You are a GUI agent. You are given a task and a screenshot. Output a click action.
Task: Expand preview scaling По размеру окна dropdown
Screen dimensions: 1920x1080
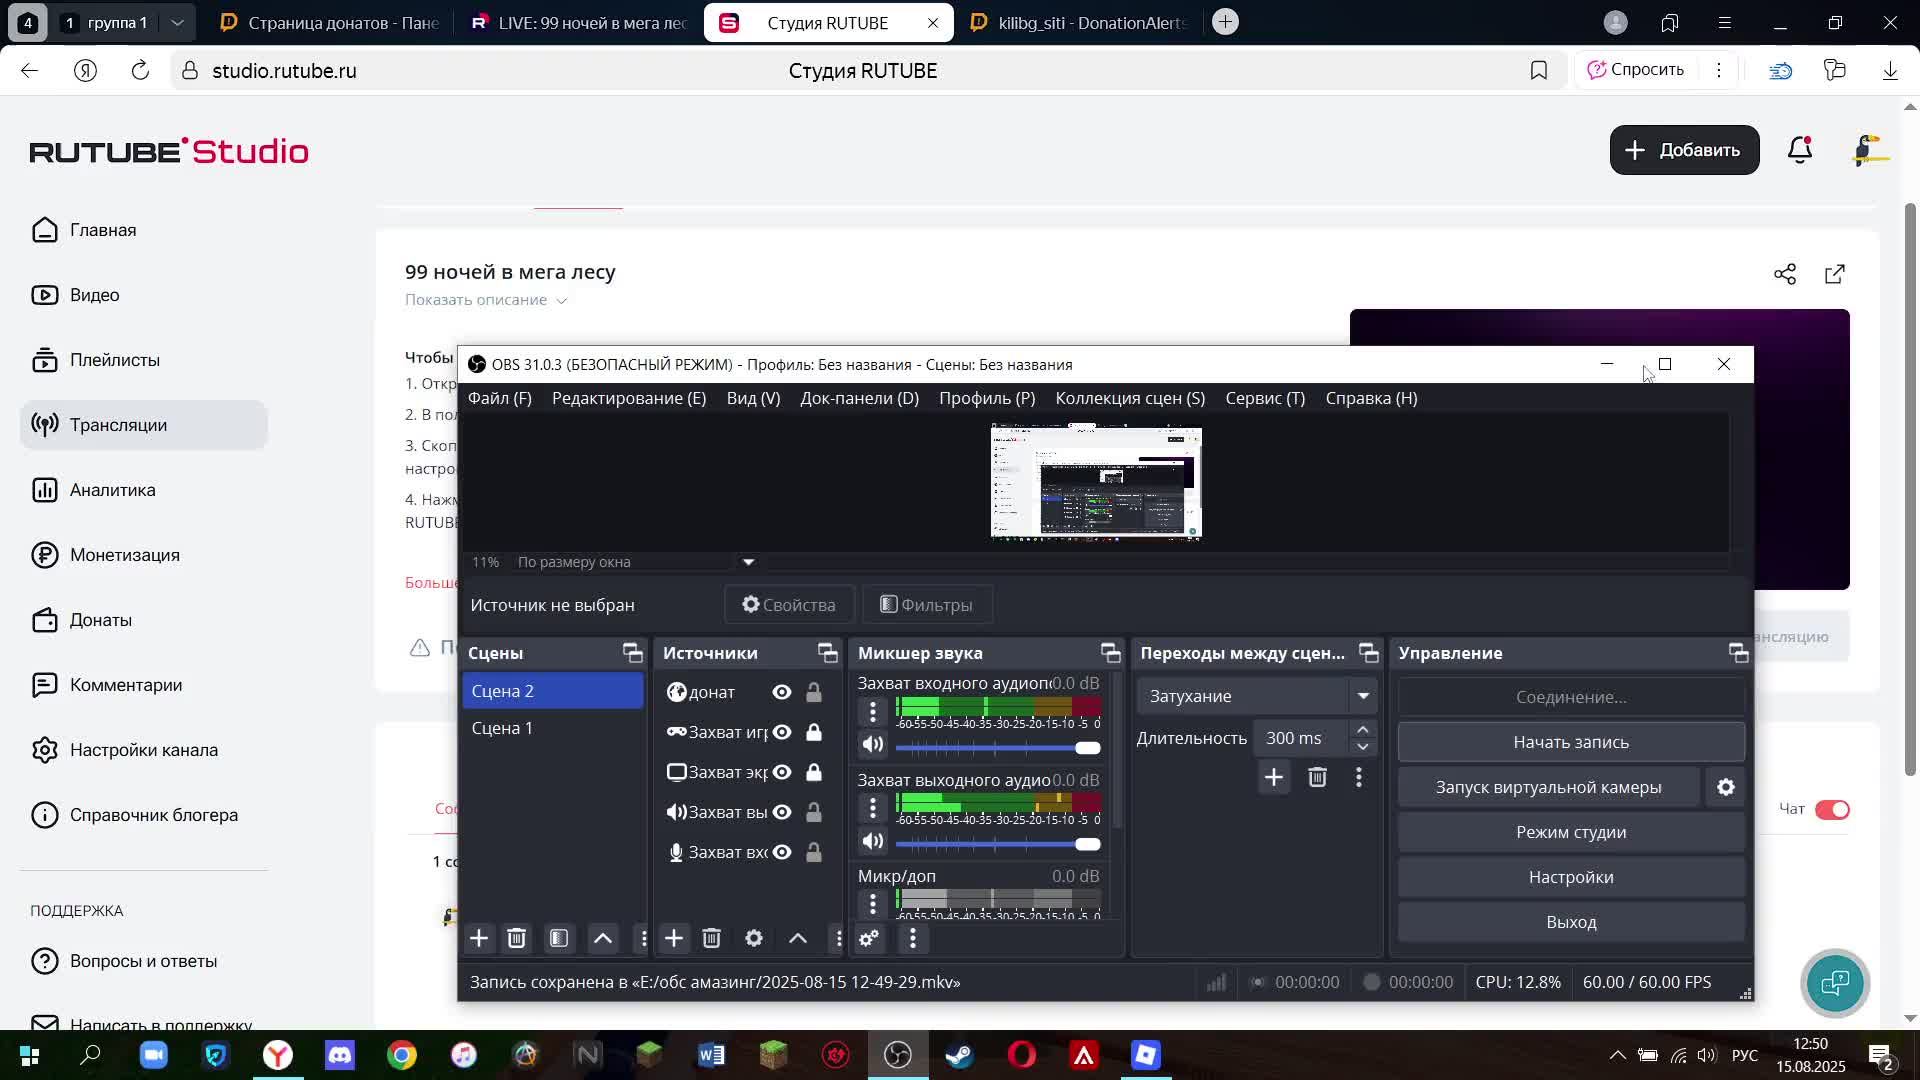748,562
